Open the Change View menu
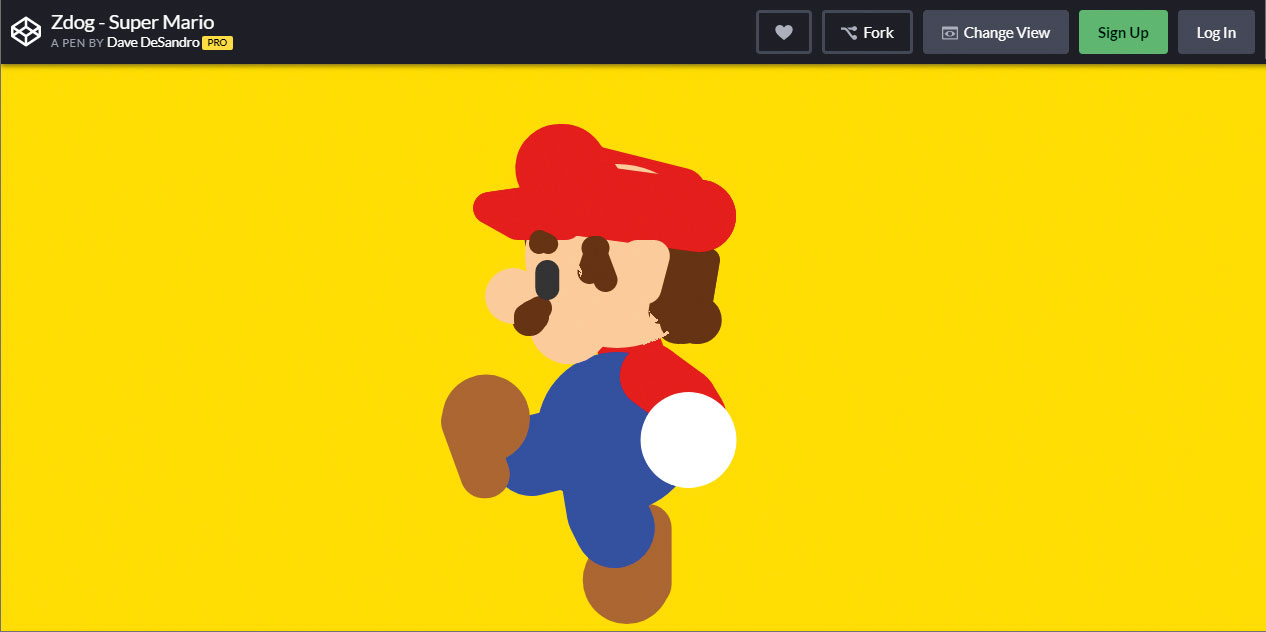Screen dimensions: 1266x632 coord(996,32)
